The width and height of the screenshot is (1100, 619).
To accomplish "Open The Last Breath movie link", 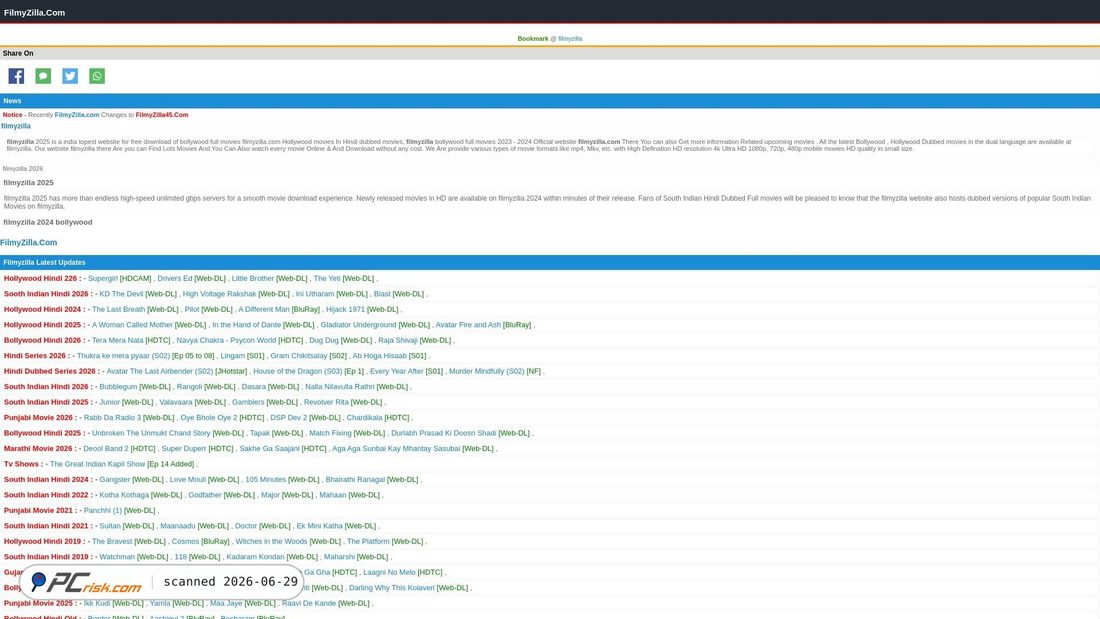I will (x=119, y=310).
